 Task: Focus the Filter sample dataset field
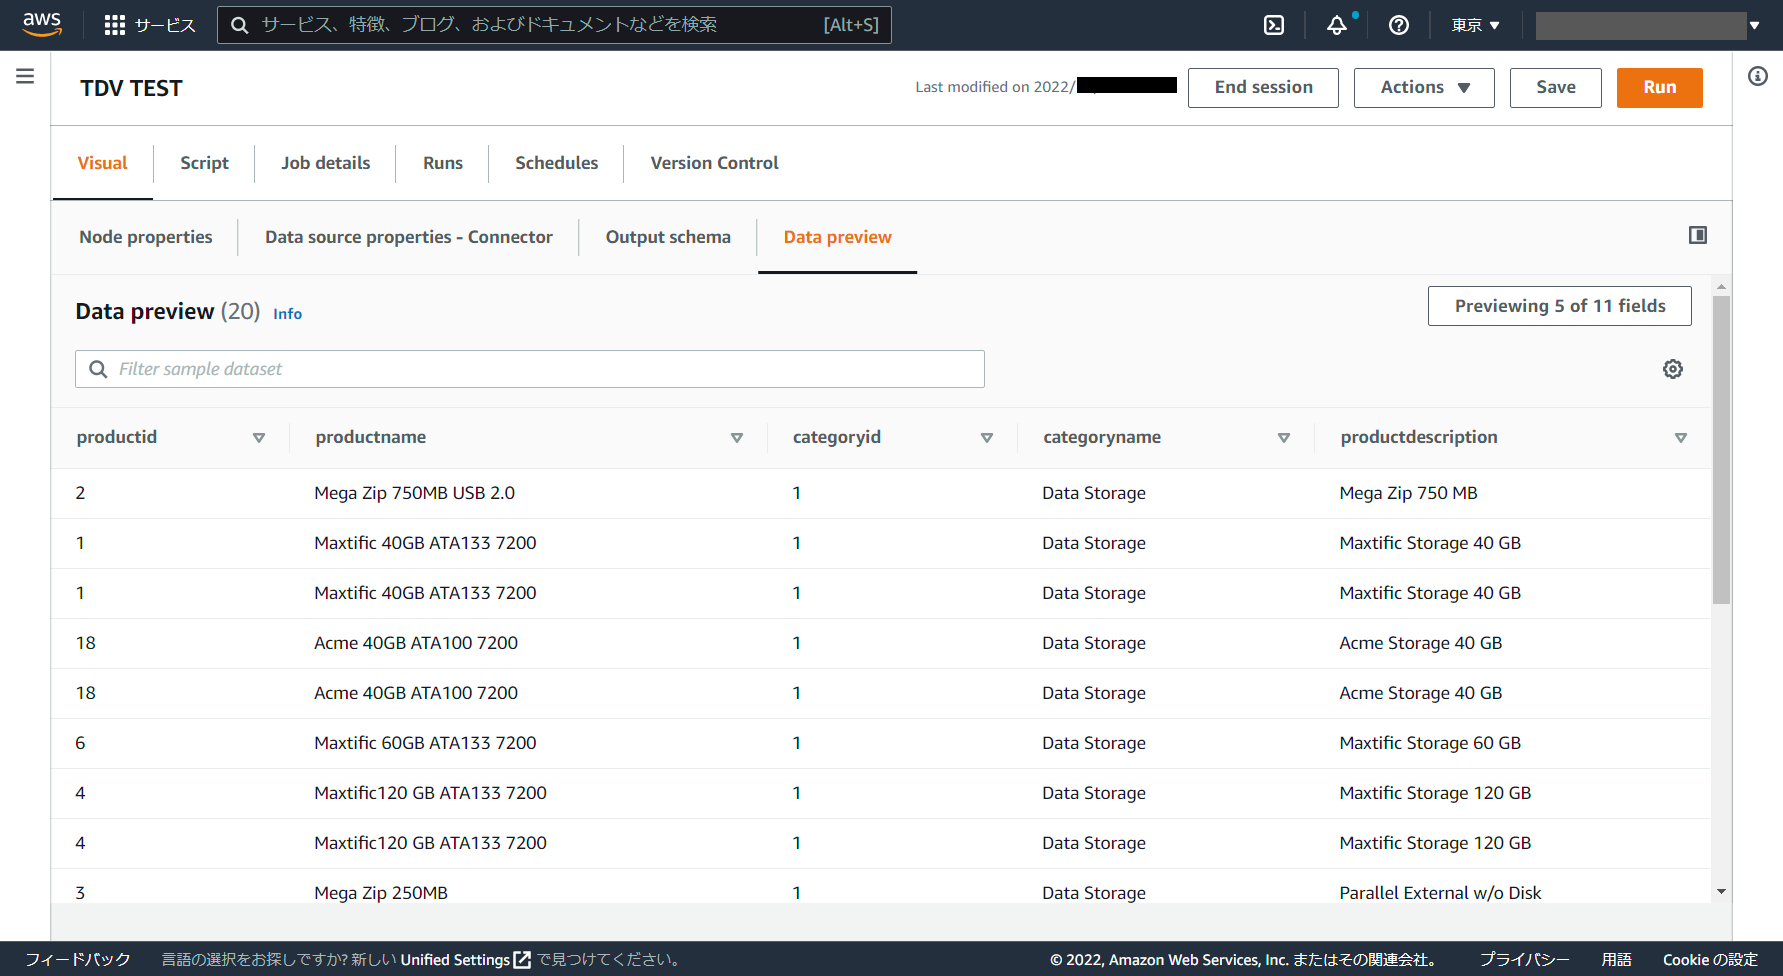[530, 369]
